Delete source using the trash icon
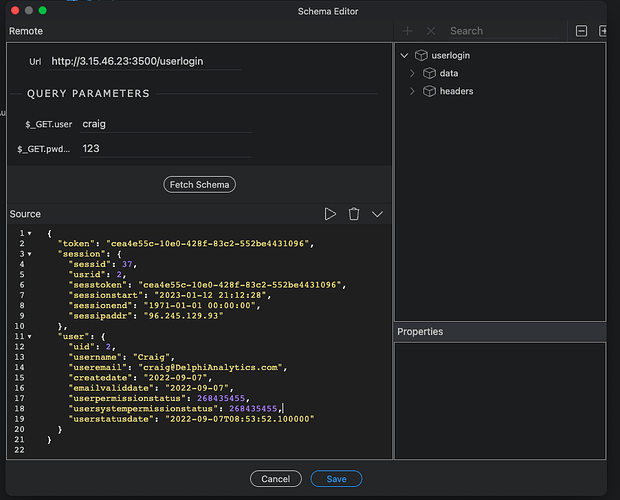The height and width of the screenshot is (500, 620). 354,214
